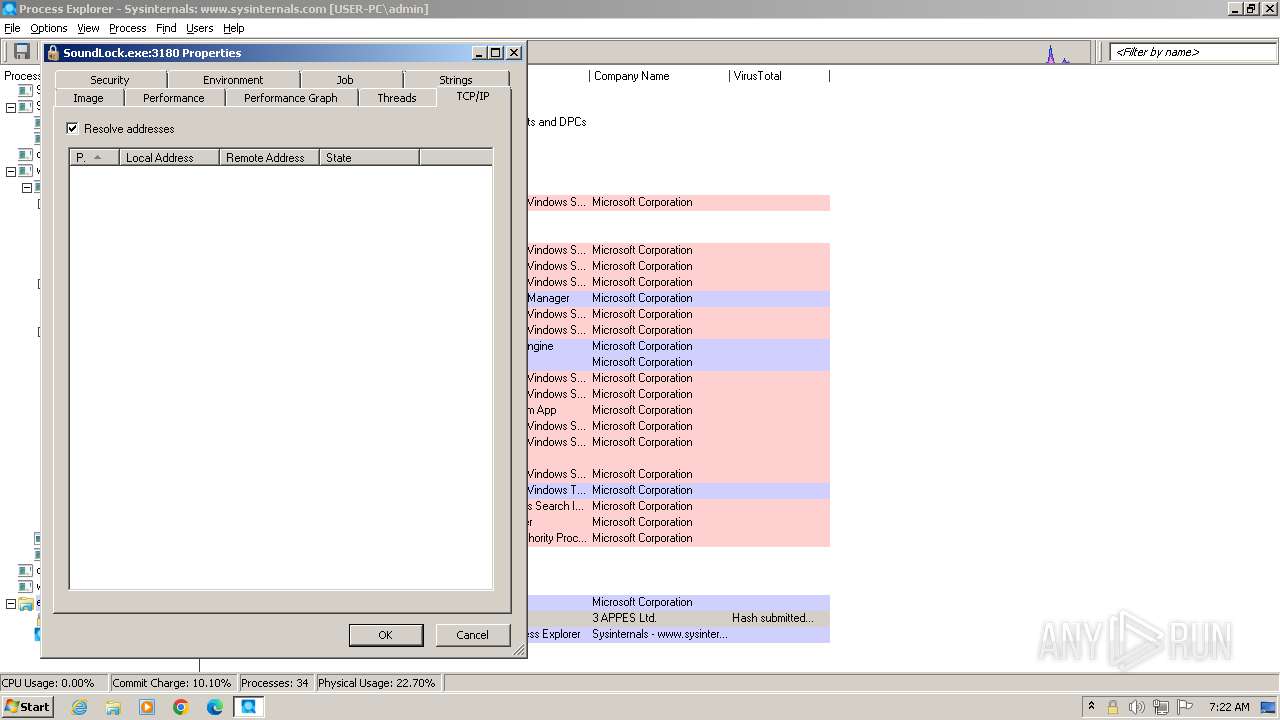Maximize the SoundLock Properties dialog
The height and width of the screenshot is (720, 1280).
tap(496, 53)
